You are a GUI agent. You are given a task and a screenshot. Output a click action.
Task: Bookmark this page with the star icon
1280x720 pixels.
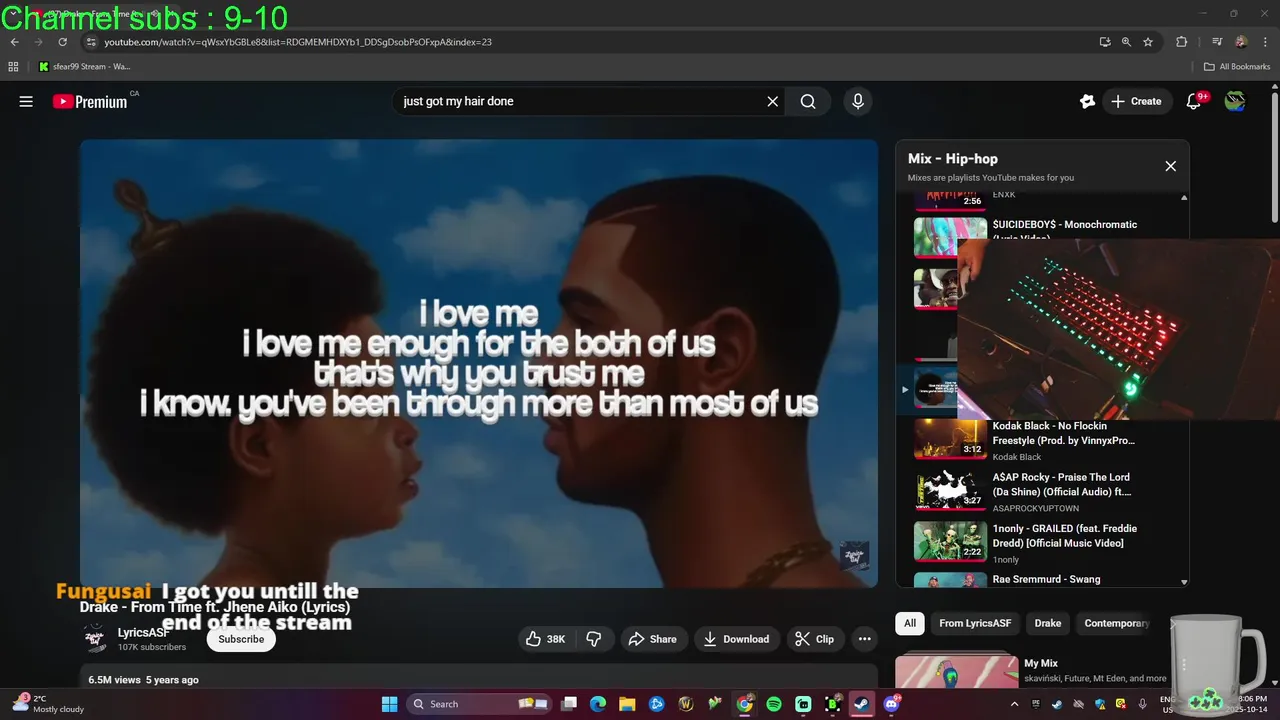1148,42
